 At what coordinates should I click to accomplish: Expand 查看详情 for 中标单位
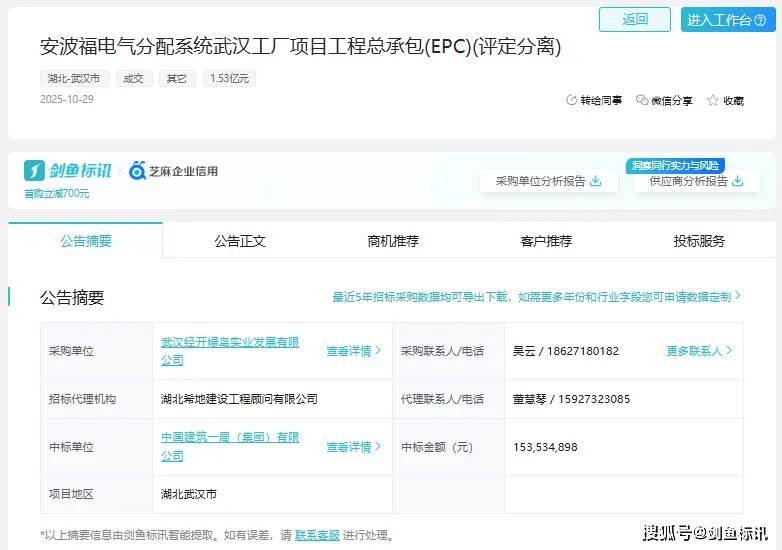(x=353, y=447)
